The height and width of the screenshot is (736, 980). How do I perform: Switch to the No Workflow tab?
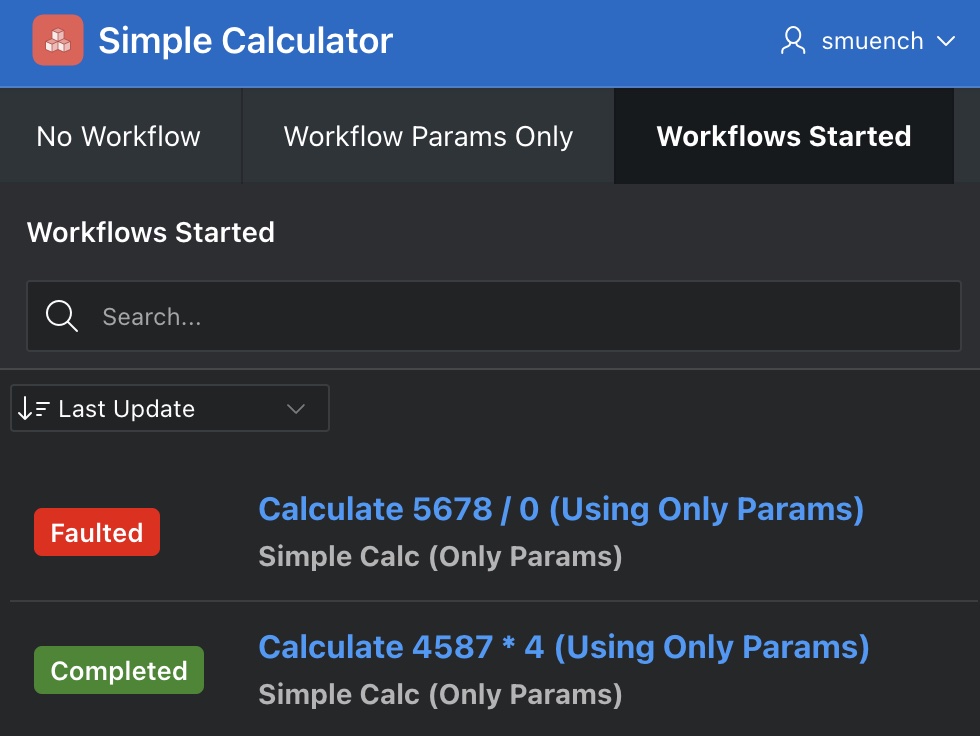point(119,136)
